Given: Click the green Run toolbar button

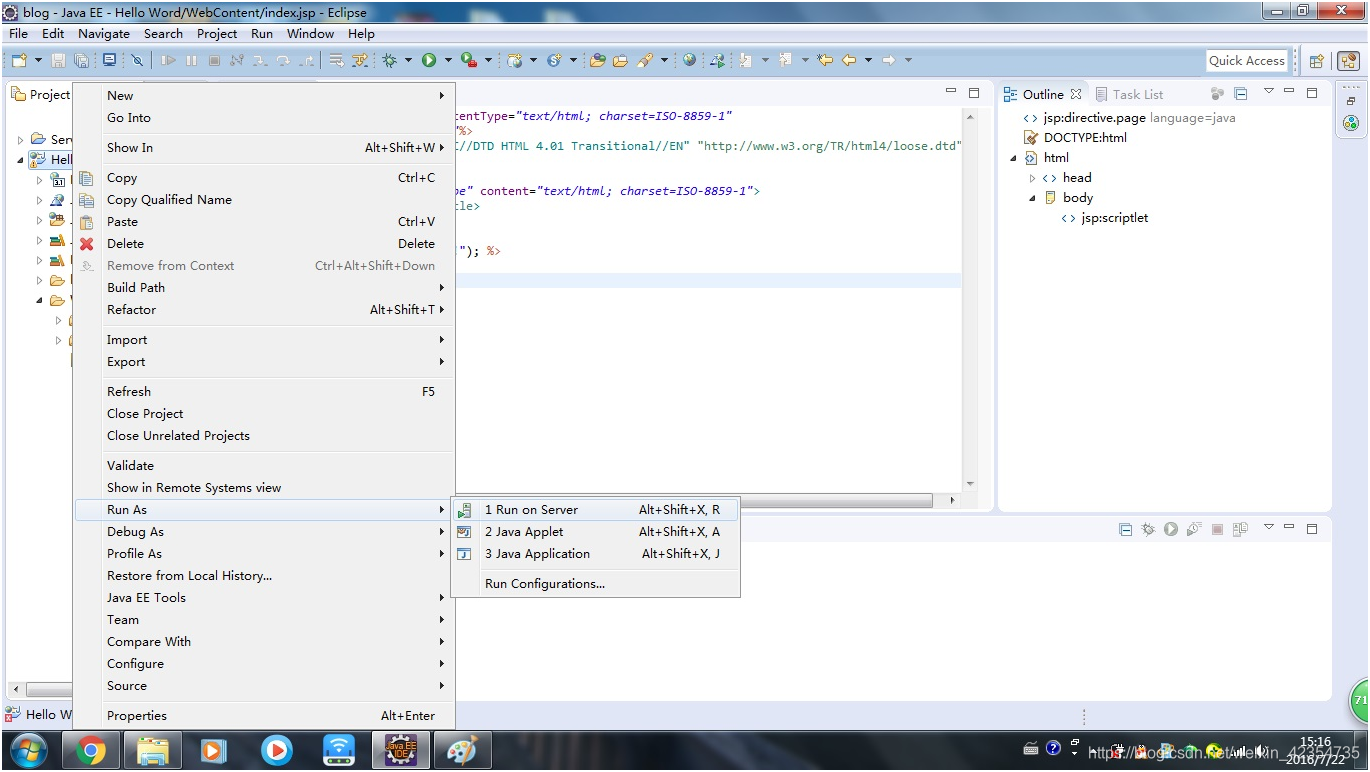Looking at the screenshot, I should click(429, 61).
